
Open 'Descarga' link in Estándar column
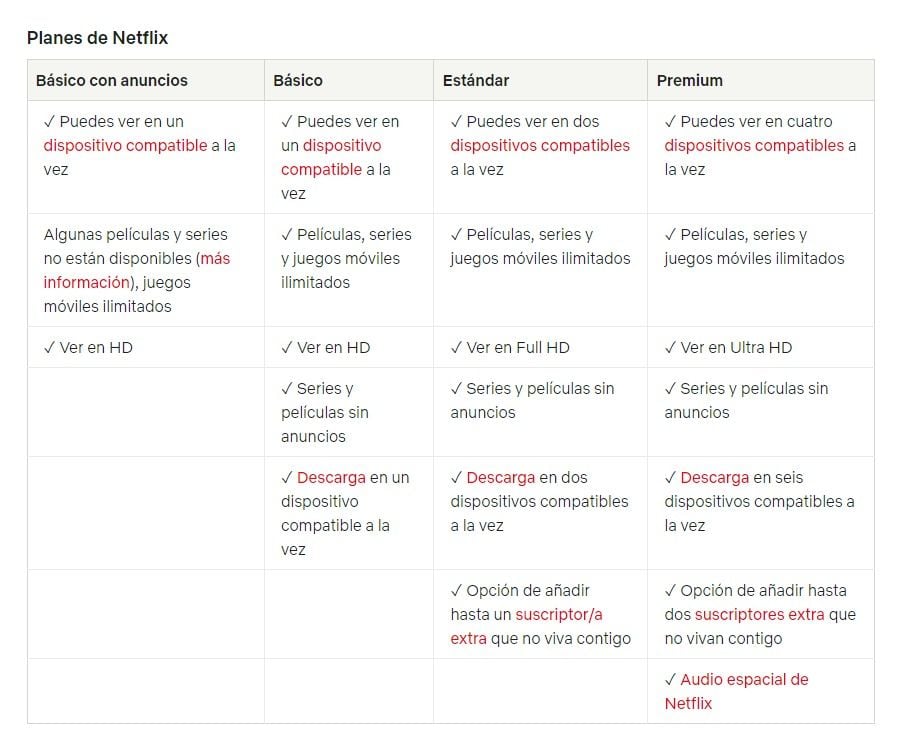[500, 477]
